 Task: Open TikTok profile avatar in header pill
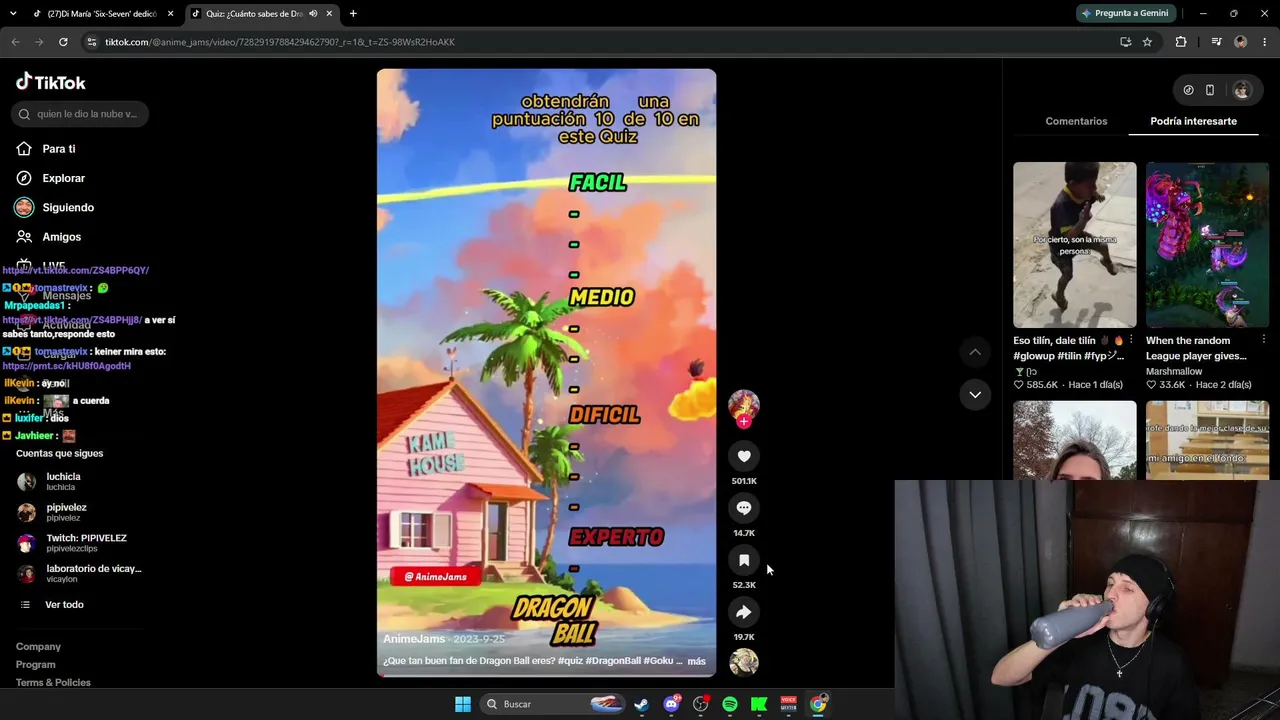coord(1242,90)
